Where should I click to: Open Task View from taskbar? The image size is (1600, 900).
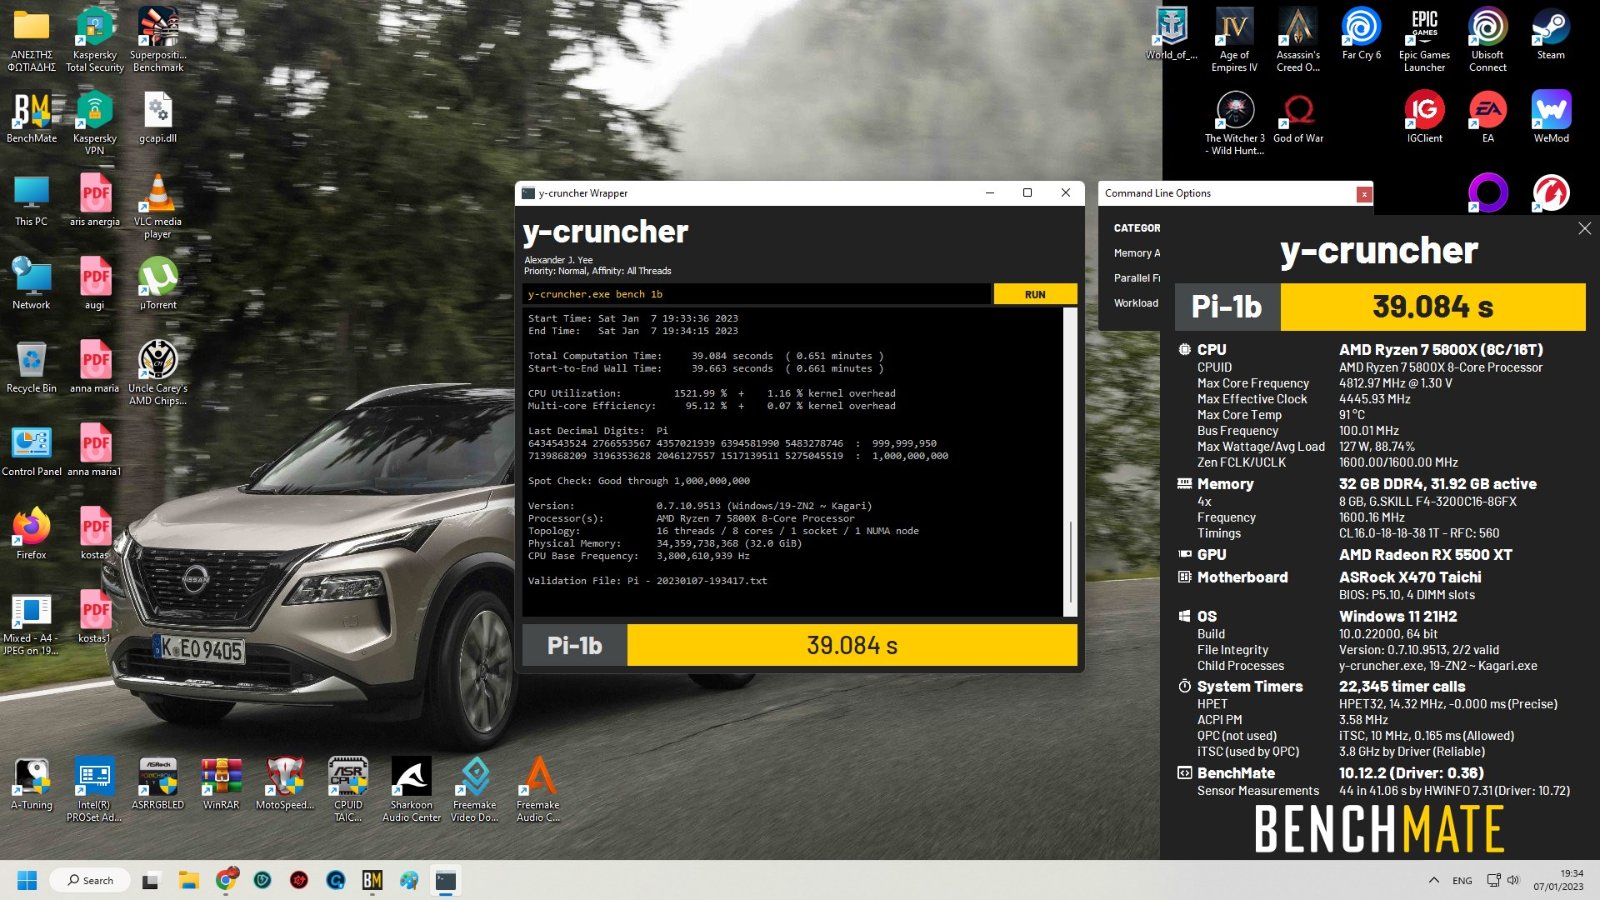[151, 880]
